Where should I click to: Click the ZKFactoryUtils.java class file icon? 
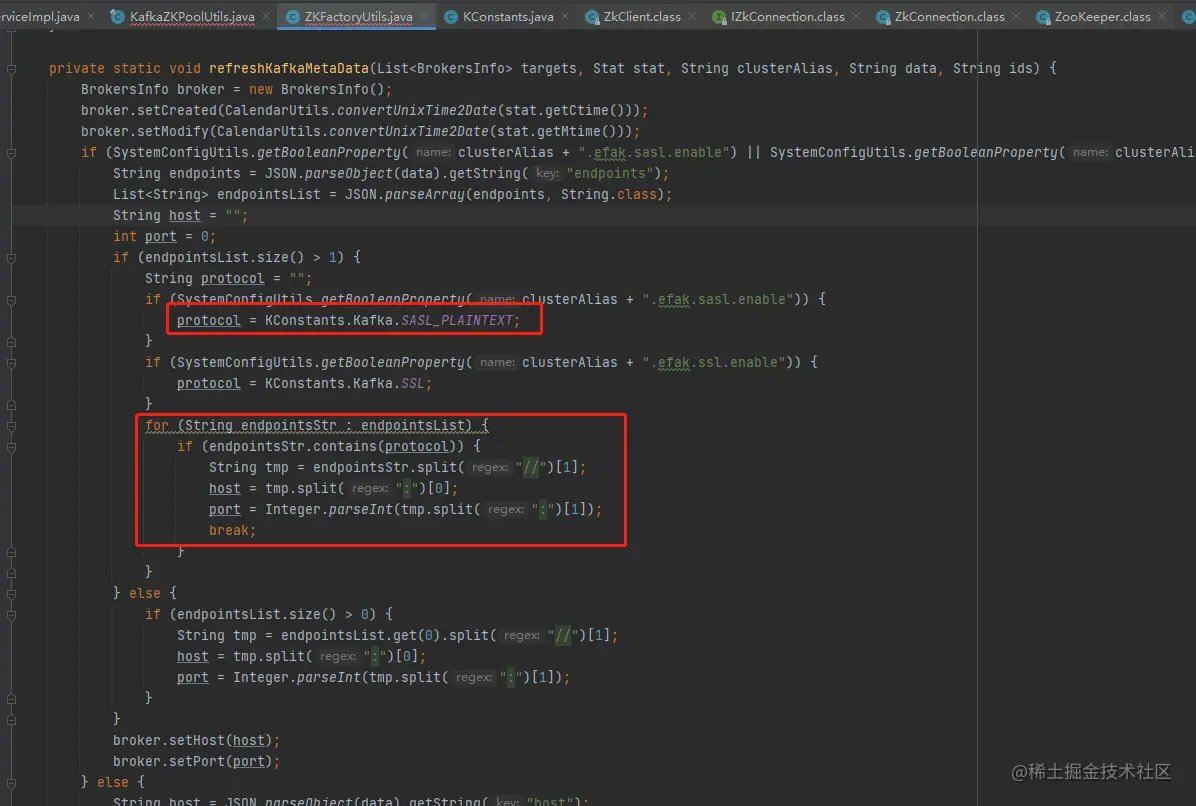point(292,16)
